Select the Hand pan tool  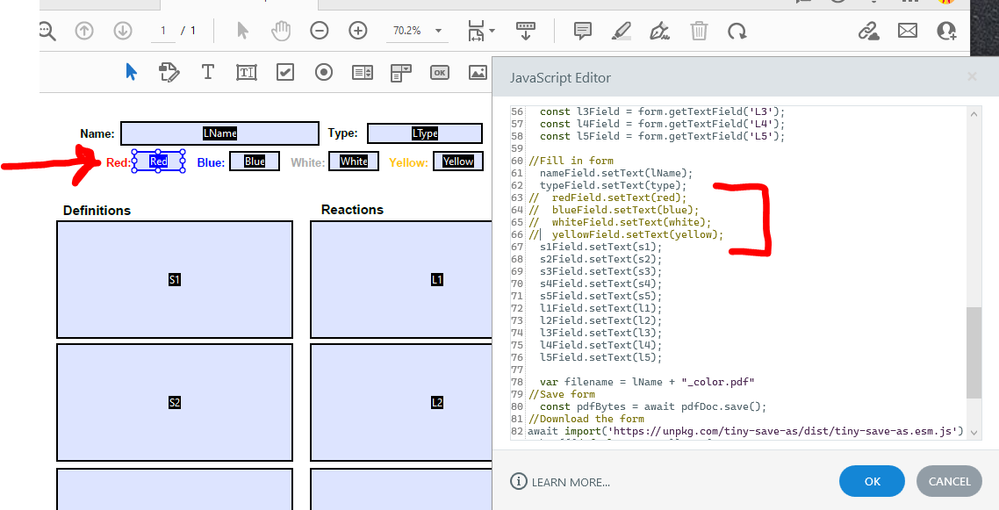pyautogui.click(x=281, y=31)
